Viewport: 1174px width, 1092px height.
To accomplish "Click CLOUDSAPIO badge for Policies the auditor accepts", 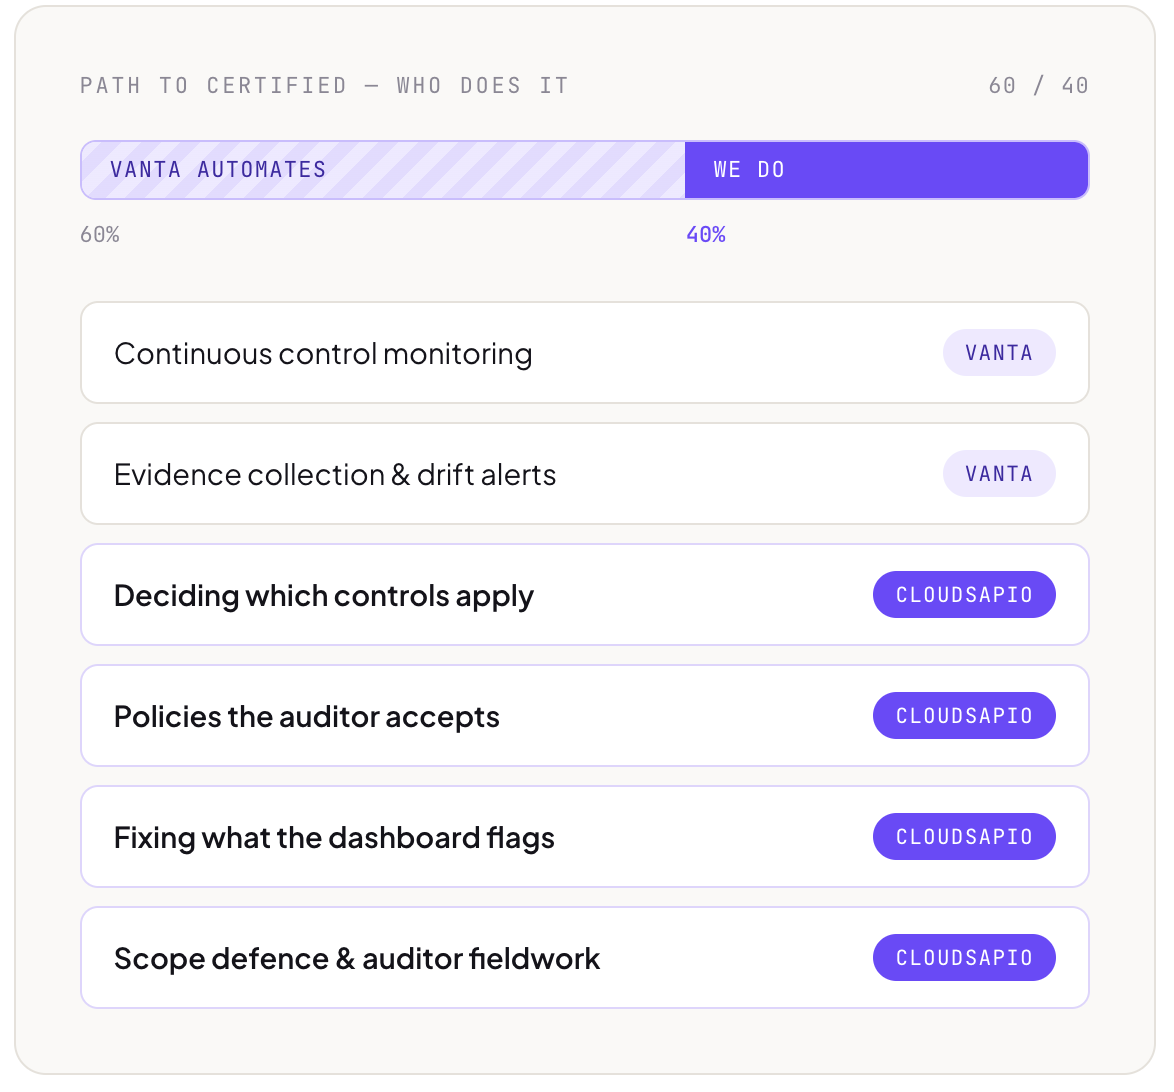I will pyautogui.click(x=964, y=716).
